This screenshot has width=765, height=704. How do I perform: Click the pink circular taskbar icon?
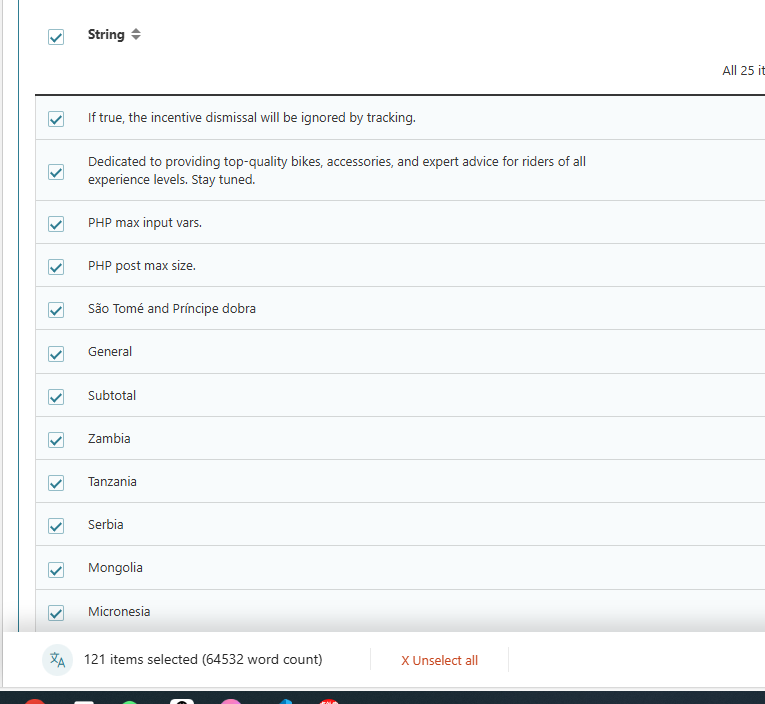coord(231,701)
